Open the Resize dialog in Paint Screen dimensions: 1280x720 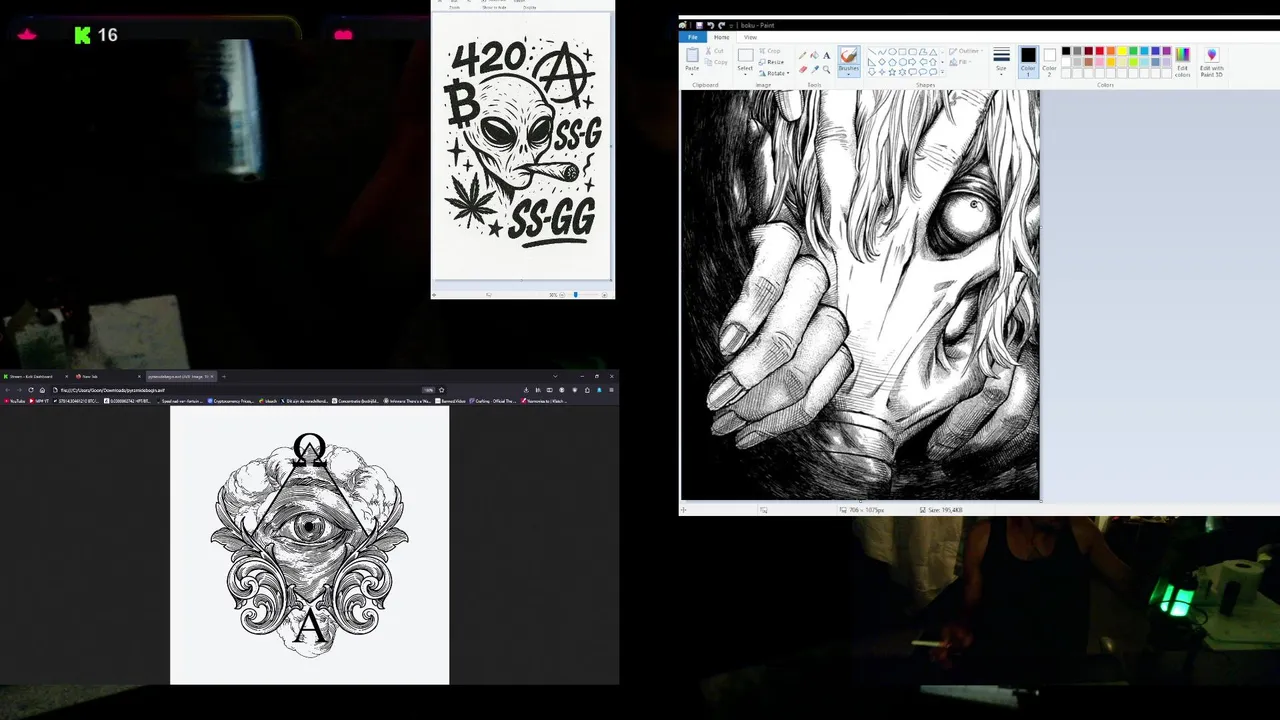tap(771, 62)
